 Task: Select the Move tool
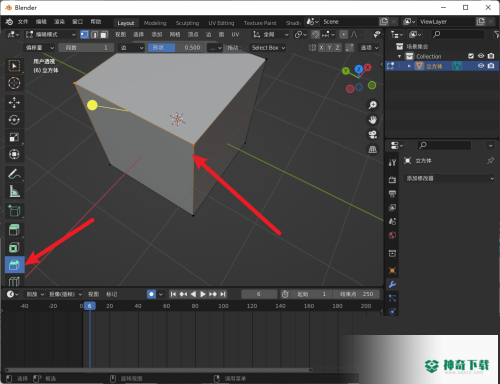14,102
